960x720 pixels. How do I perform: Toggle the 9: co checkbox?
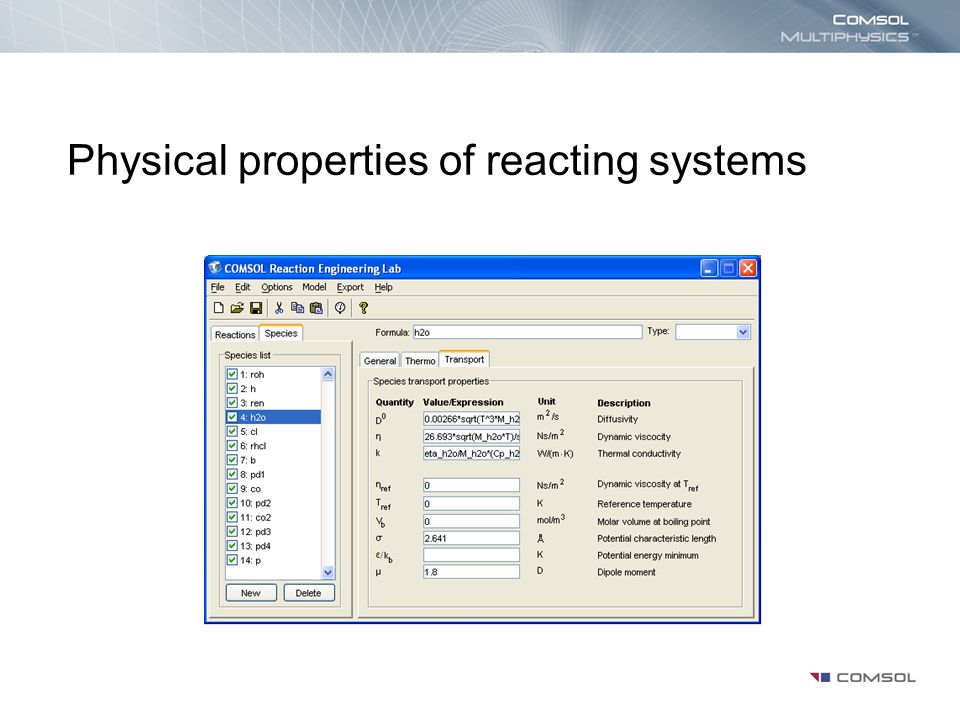tap(232, 489)
